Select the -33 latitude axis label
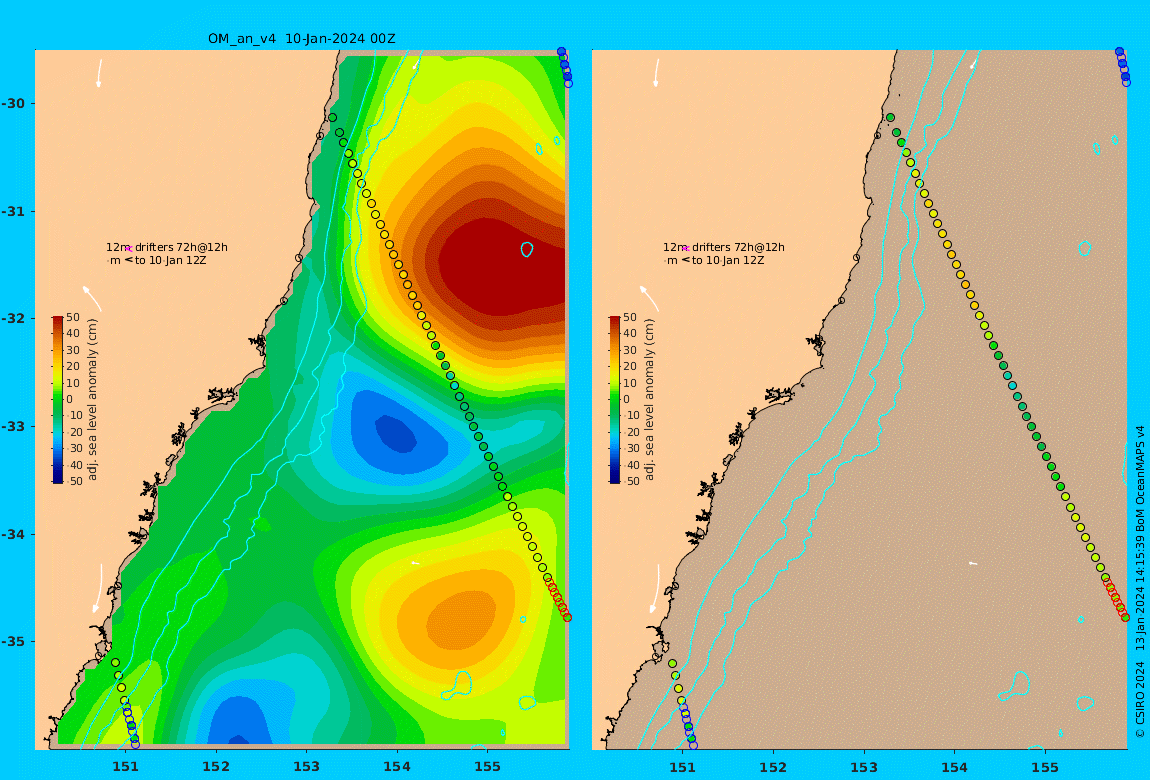 (x=12, y=426)
